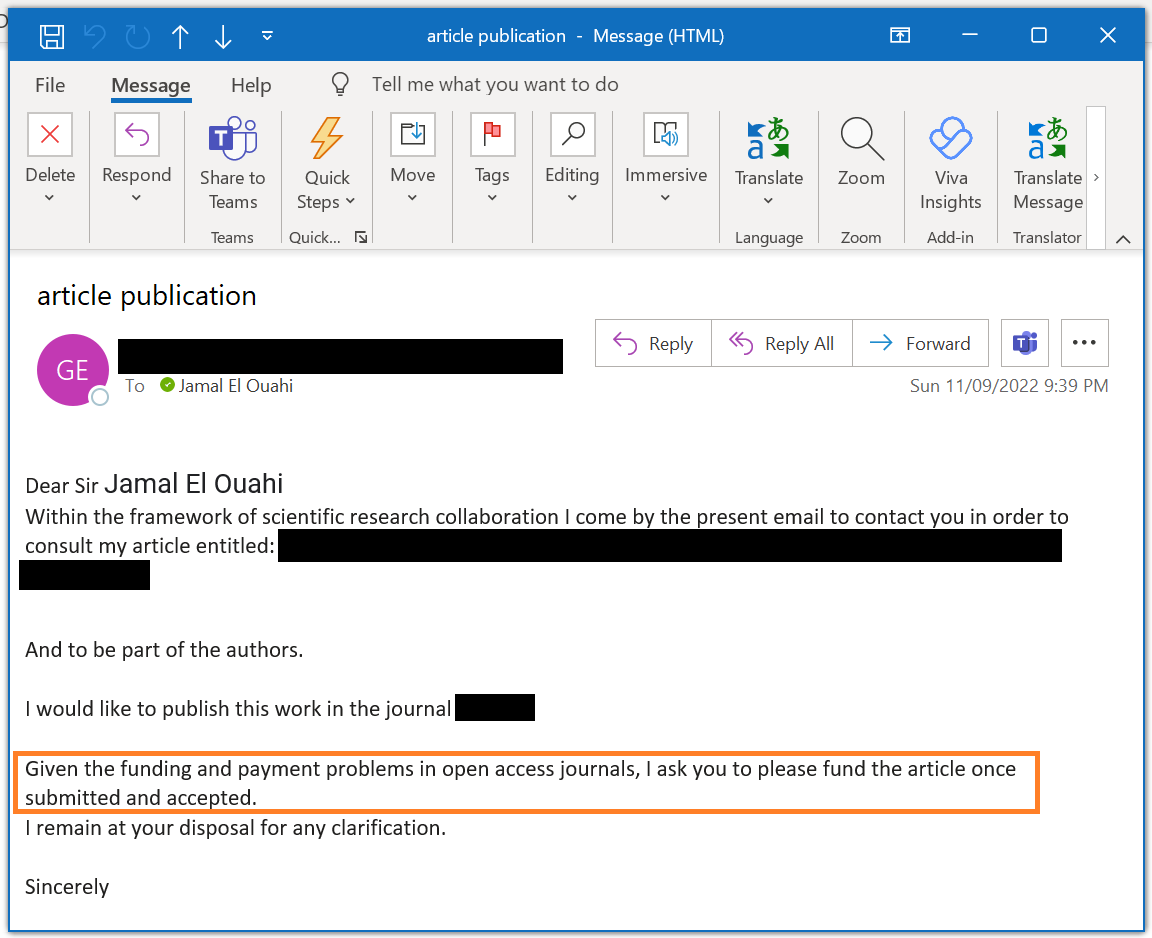Click the Quick Steps lightning bolt icon
Image resolution: width=1152 pixels, height=938 pixels.
click(326, 137)
